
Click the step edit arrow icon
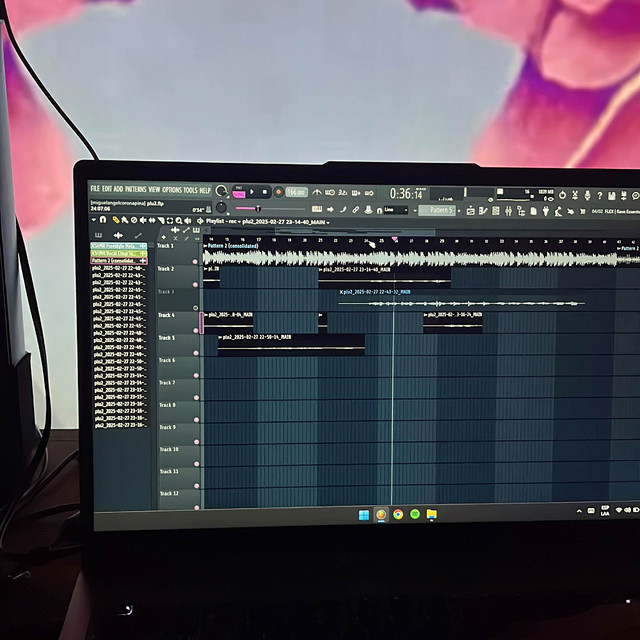coord(330,209)
